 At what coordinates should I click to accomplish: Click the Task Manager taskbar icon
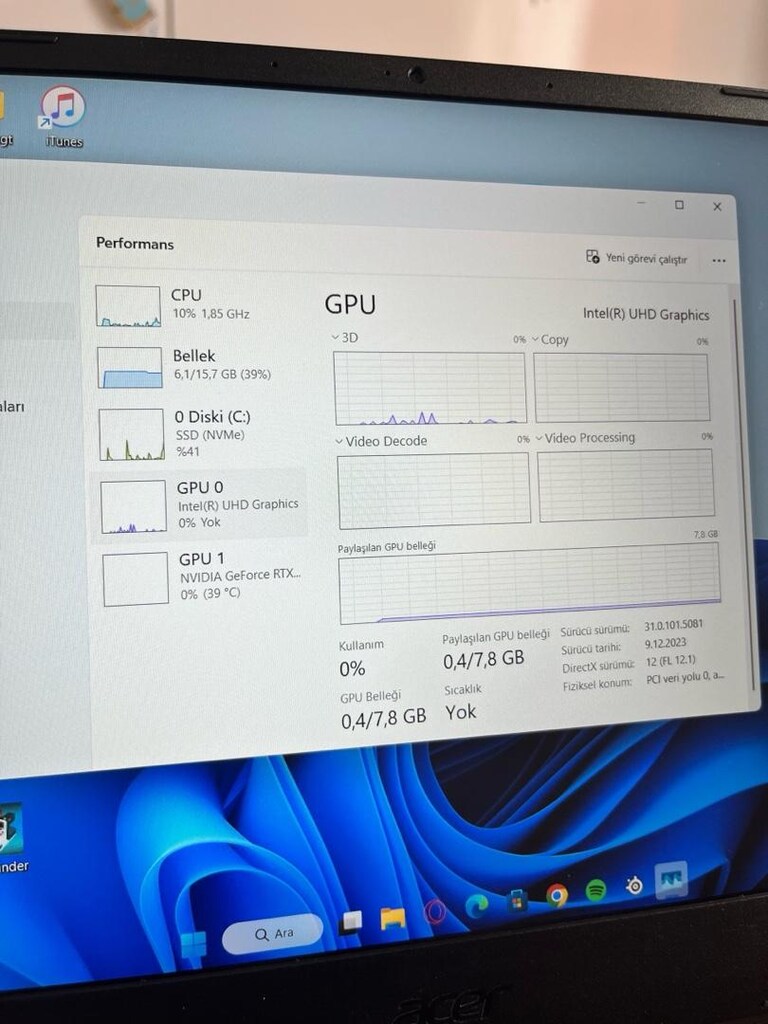(671, 880)
